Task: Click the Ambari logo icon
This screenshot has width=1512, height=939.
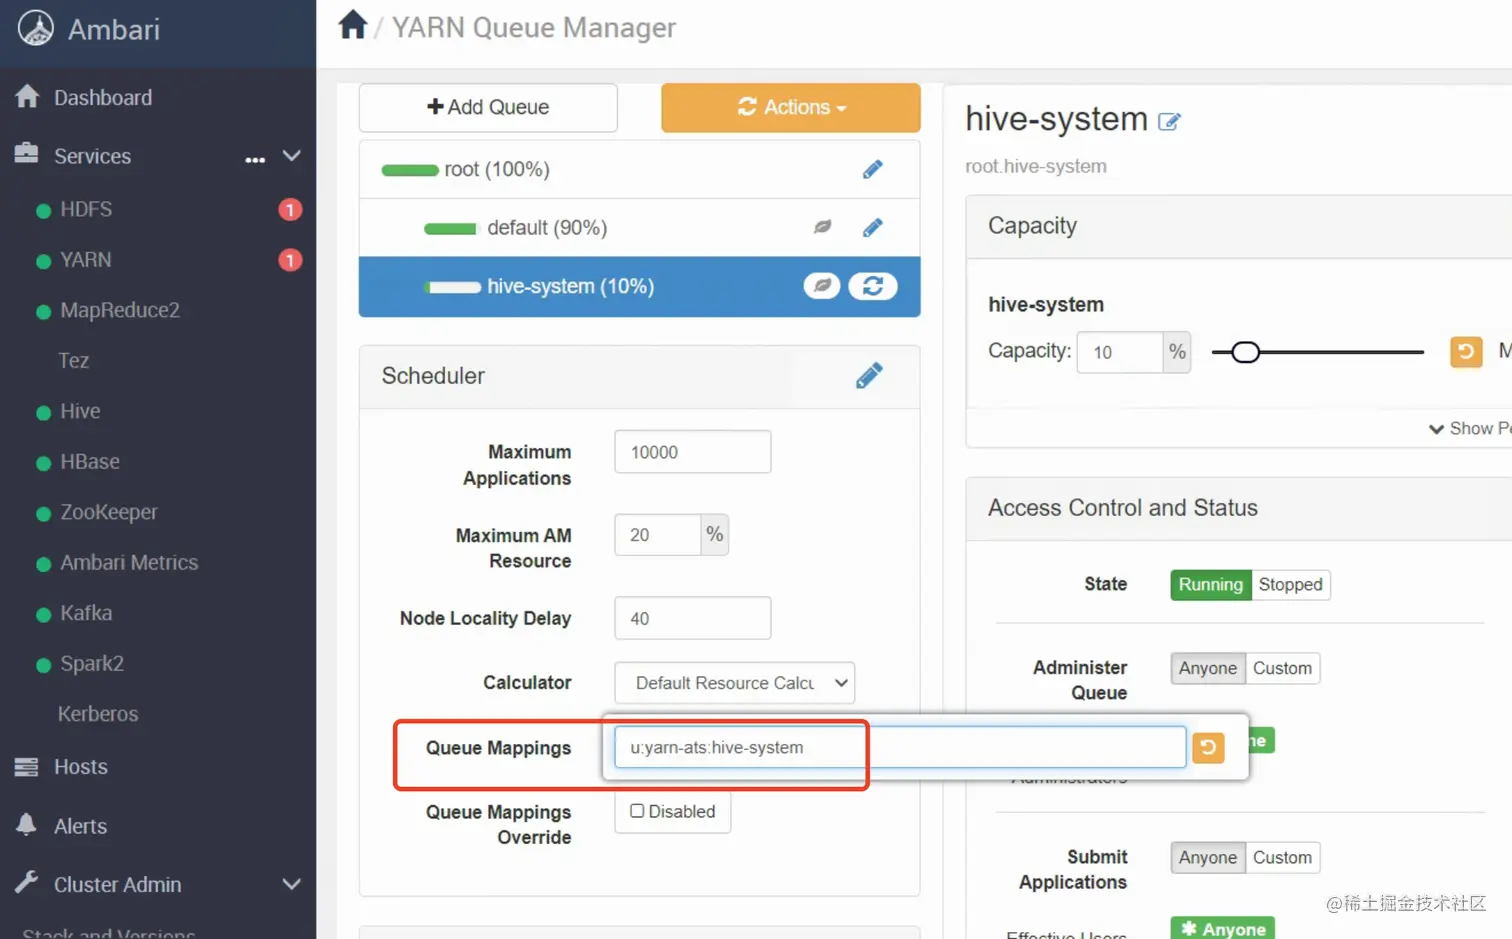Action: (x=36, y=28)
